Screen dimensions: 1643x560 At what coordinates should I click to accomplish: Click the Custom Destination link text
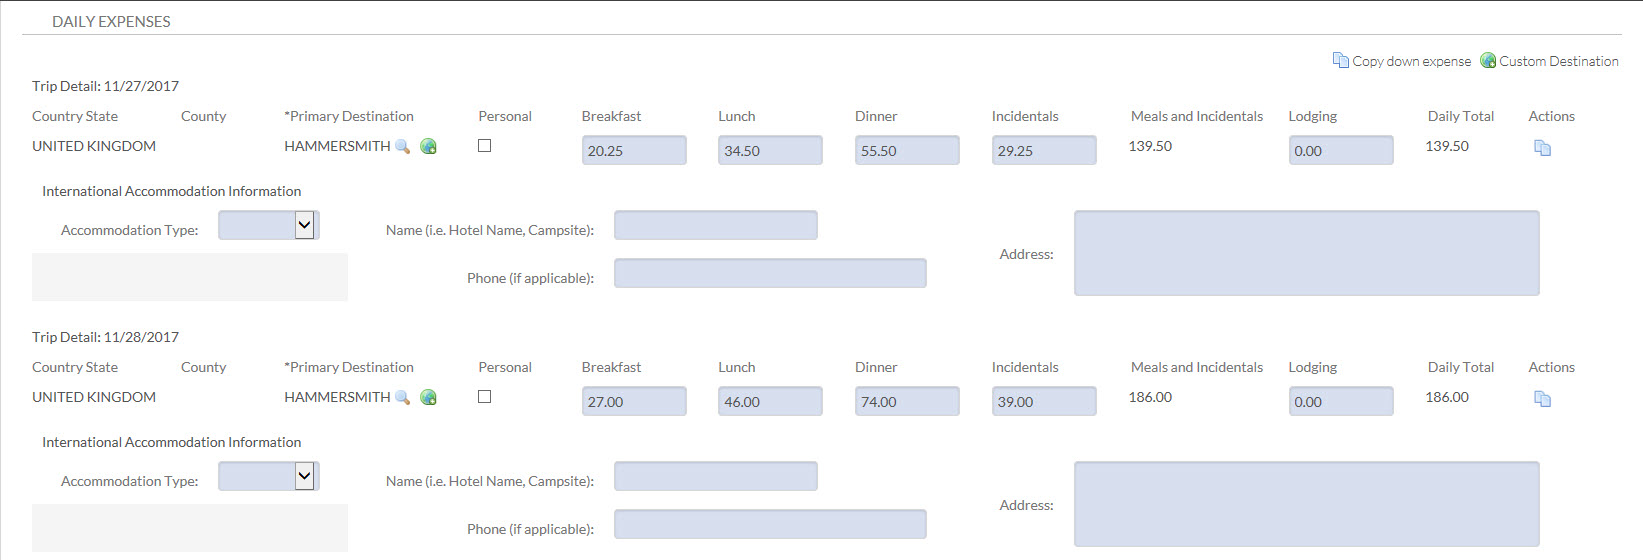(1558, 62)
